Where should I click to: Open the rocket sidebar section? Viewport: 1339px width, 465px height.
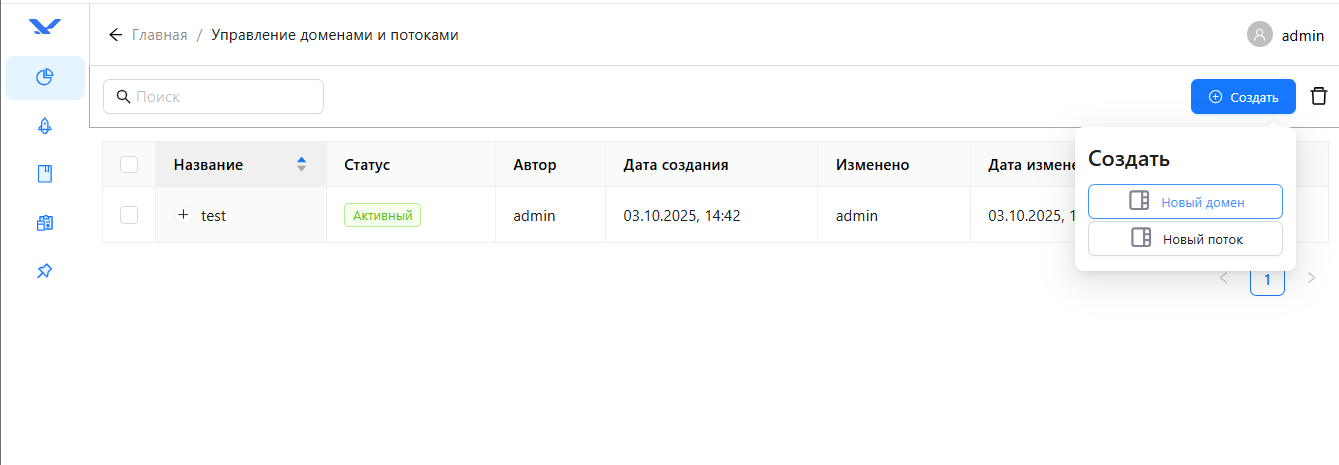tap(45, 126)
